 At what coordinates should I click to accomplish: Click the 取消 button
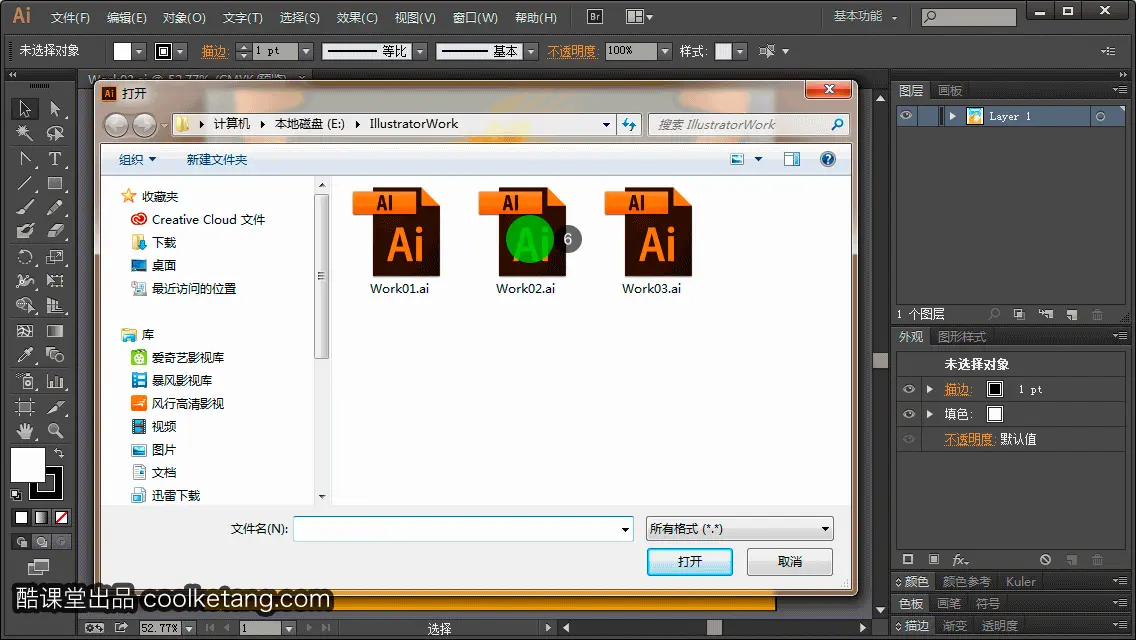pos(790,562)
